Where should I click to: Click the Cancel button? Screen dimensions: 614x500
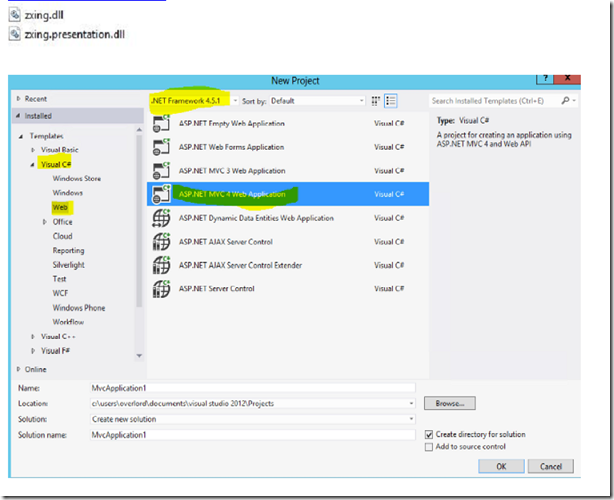pos(551,466)
